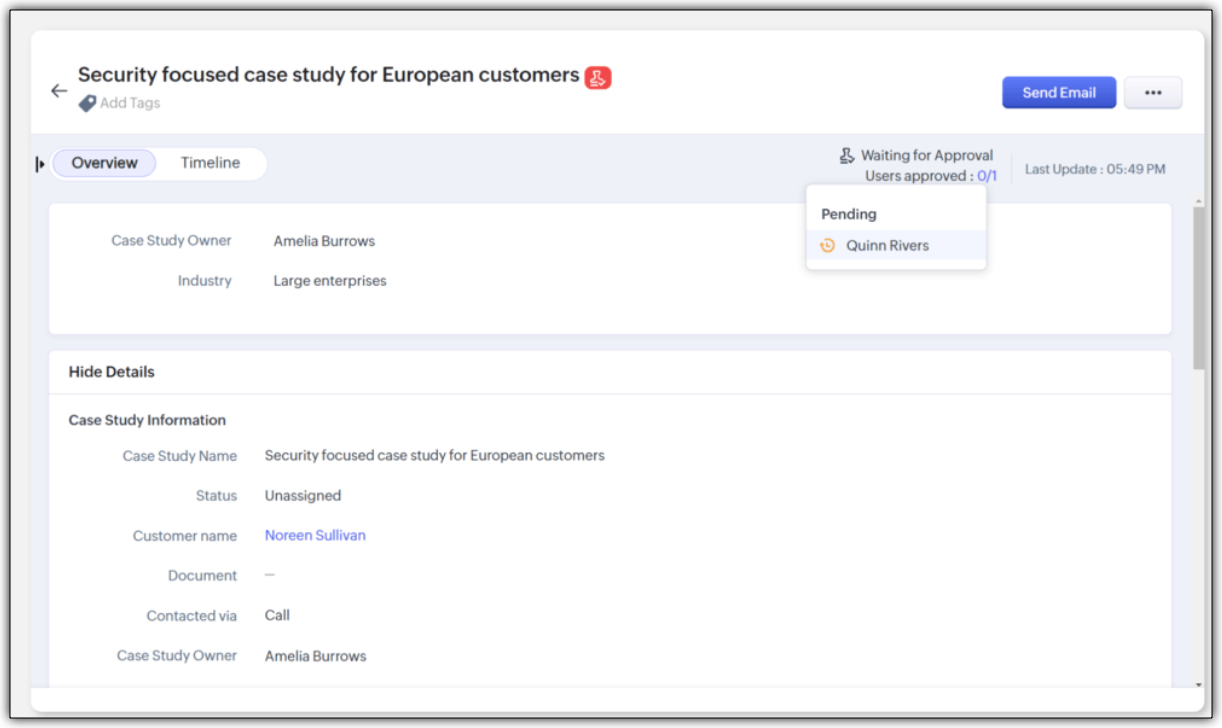
Task: Click the back arrow icon
Action: point(59,91)
